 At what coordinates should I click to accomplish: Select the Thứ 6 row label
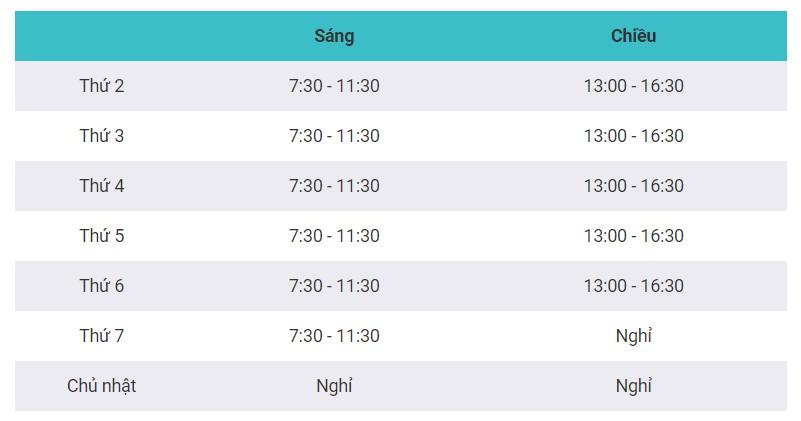102,286
